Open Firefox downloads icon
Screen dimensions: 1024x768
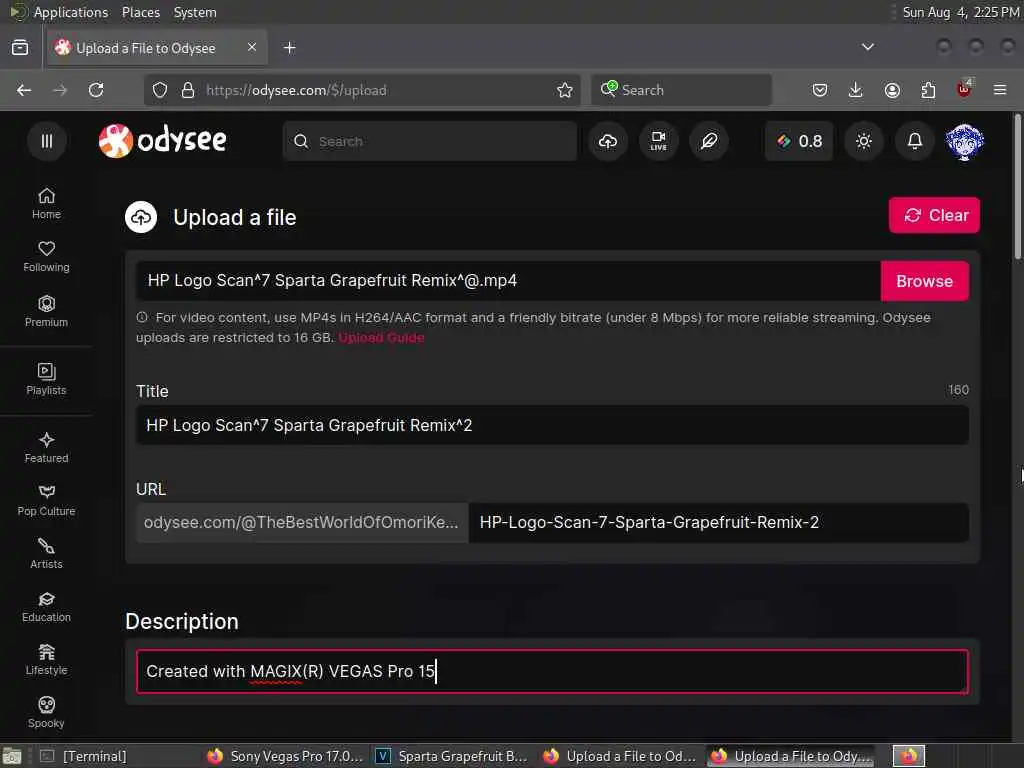pyautogui.click(x=856, y=90)
